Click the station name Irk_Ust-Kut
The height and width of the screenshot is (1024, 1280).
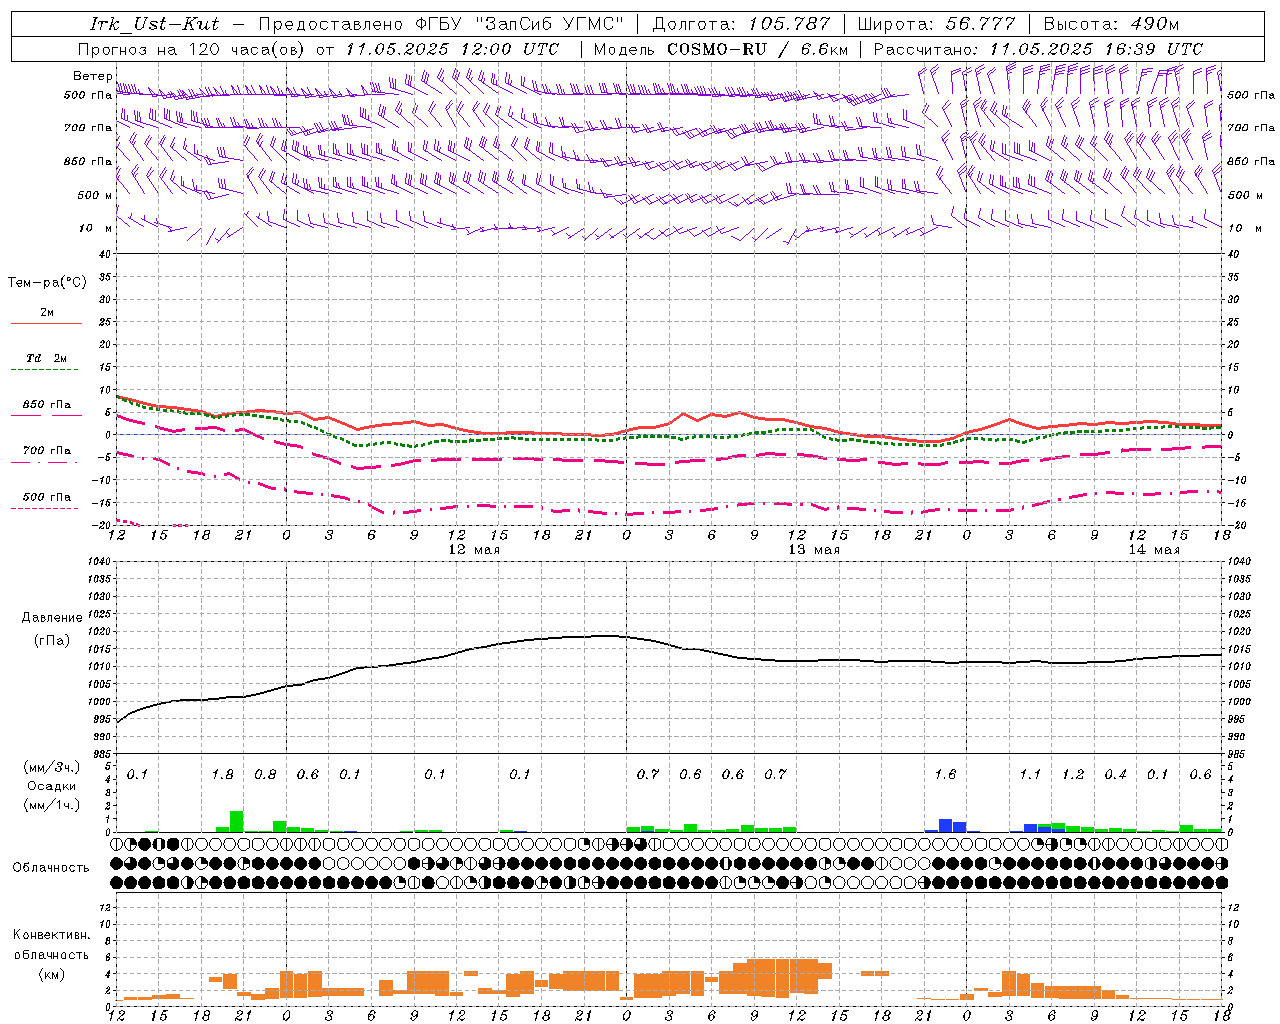[155, 24]
